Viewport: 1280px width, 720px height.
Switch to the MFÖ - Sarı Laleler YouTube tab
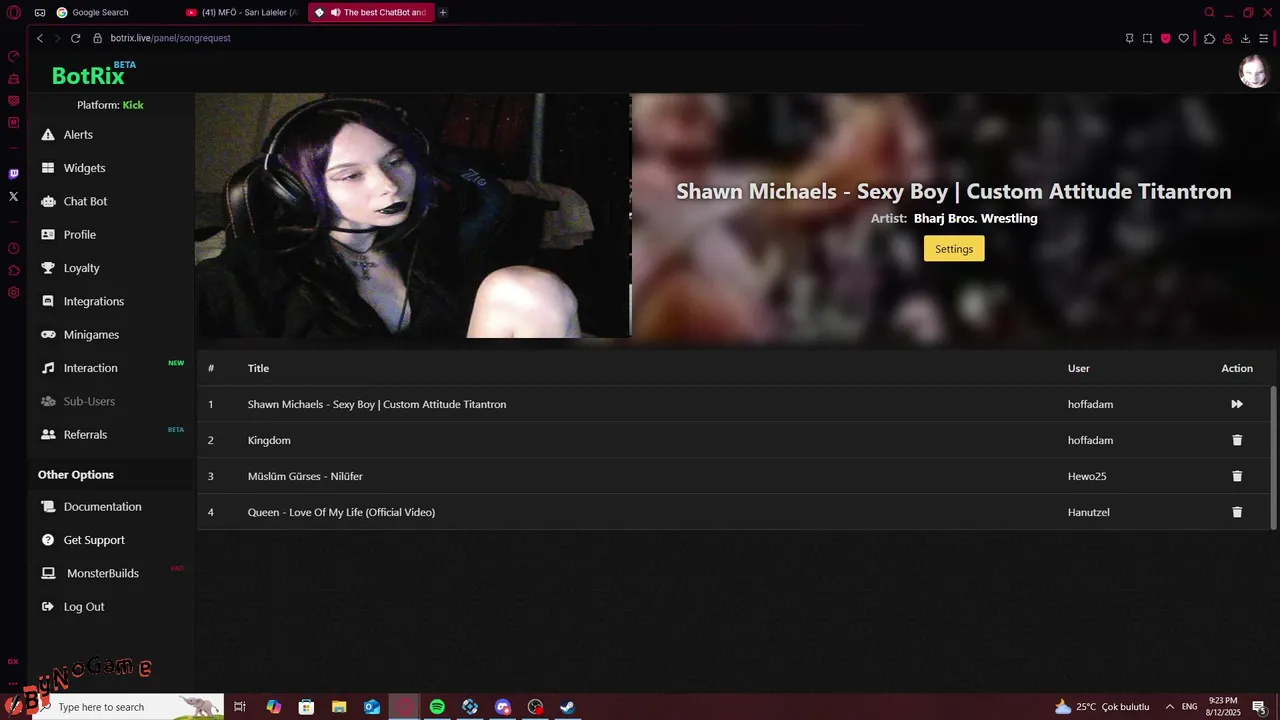[x=242, y=12]
